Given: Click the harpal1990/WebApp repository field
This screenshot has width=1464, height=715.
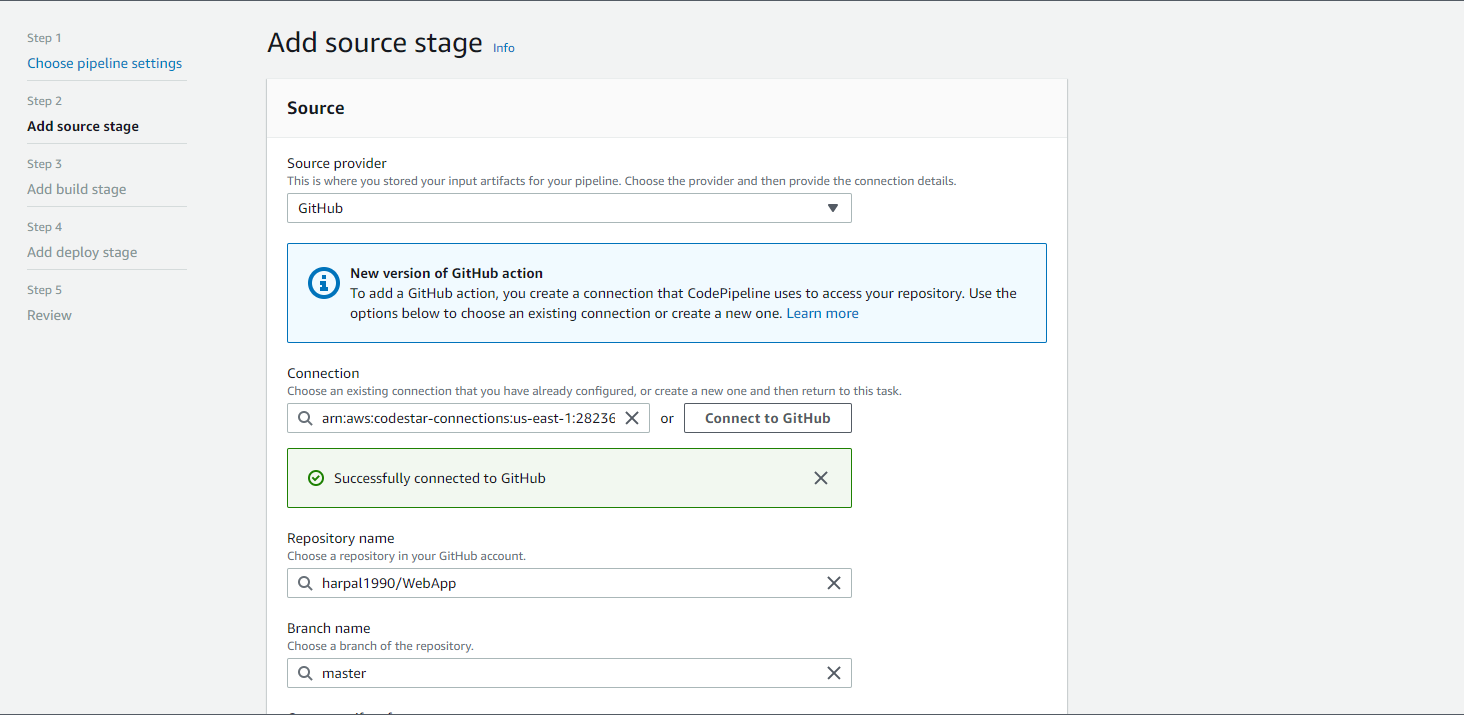Looking at the screenshot, I should [569, 583].
